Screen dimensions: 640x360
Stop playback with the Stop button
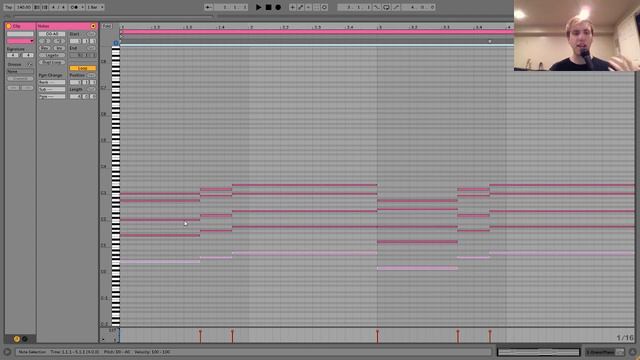click(x=268, y=7)
